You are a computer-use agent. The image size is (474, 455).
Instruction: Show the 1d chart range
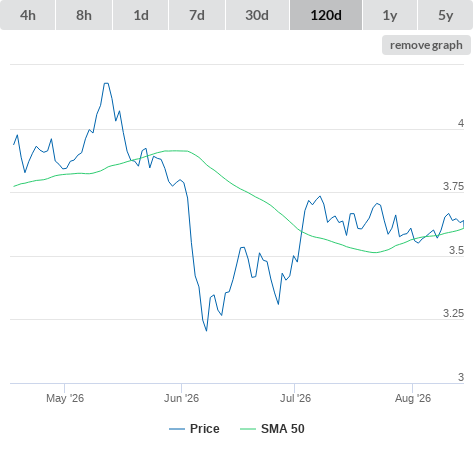click(x=141, y=15)
